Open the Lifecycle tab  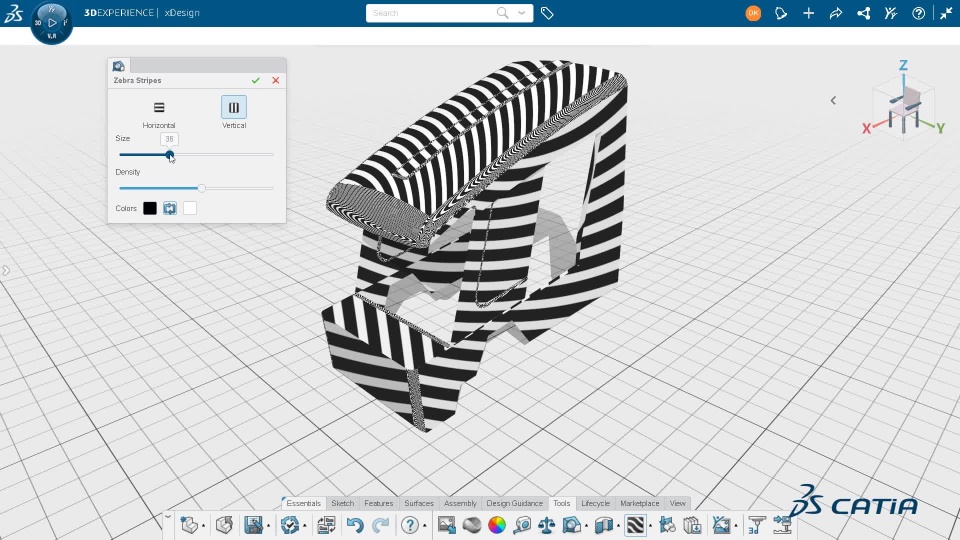[x=595, y=503]
